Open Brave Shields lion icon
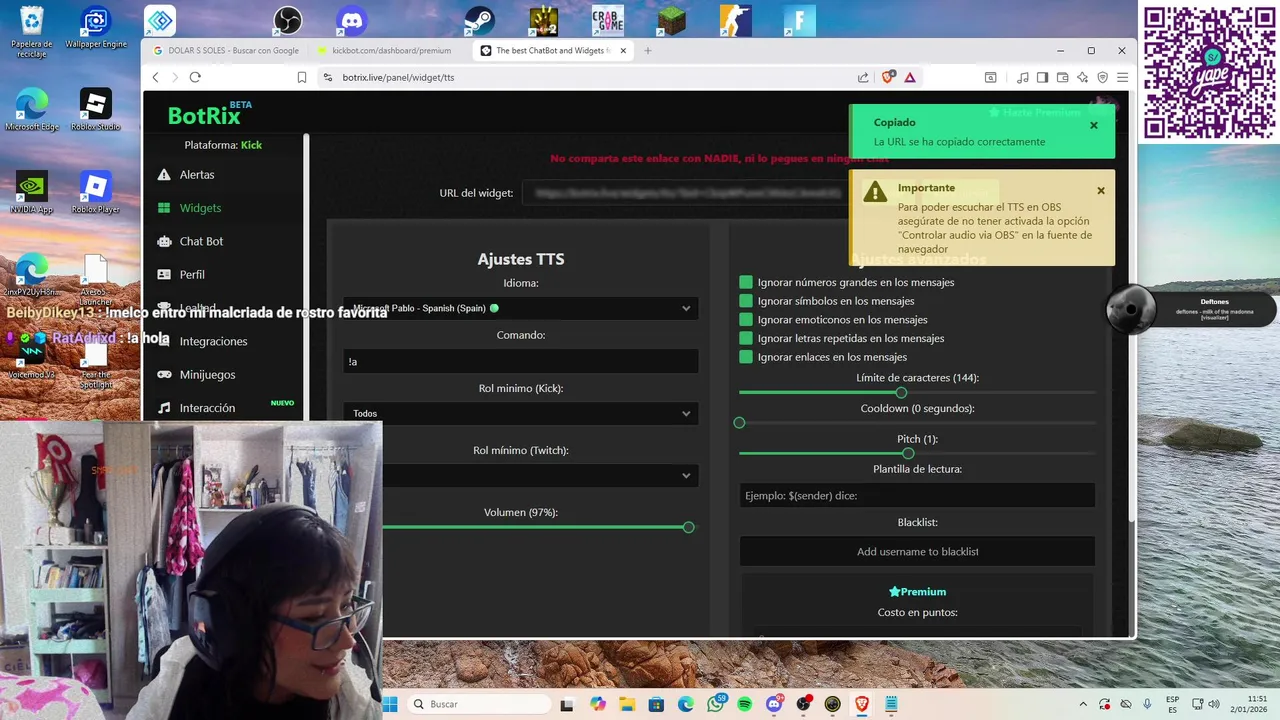This screenshot has width=1280, height=720. pos(888,77)
